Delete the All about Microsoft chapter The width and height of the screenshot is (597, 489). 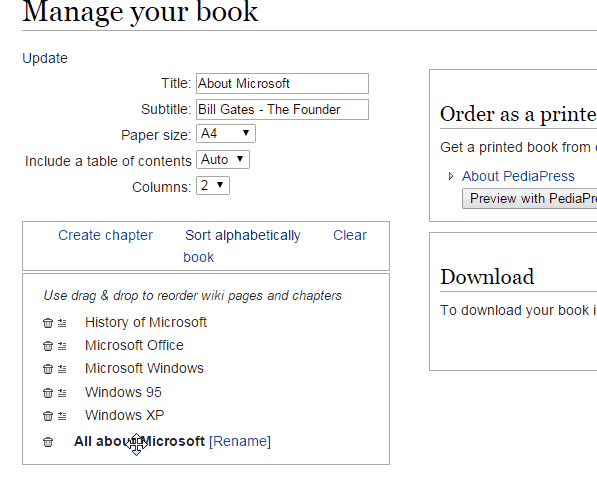(48, 442)
